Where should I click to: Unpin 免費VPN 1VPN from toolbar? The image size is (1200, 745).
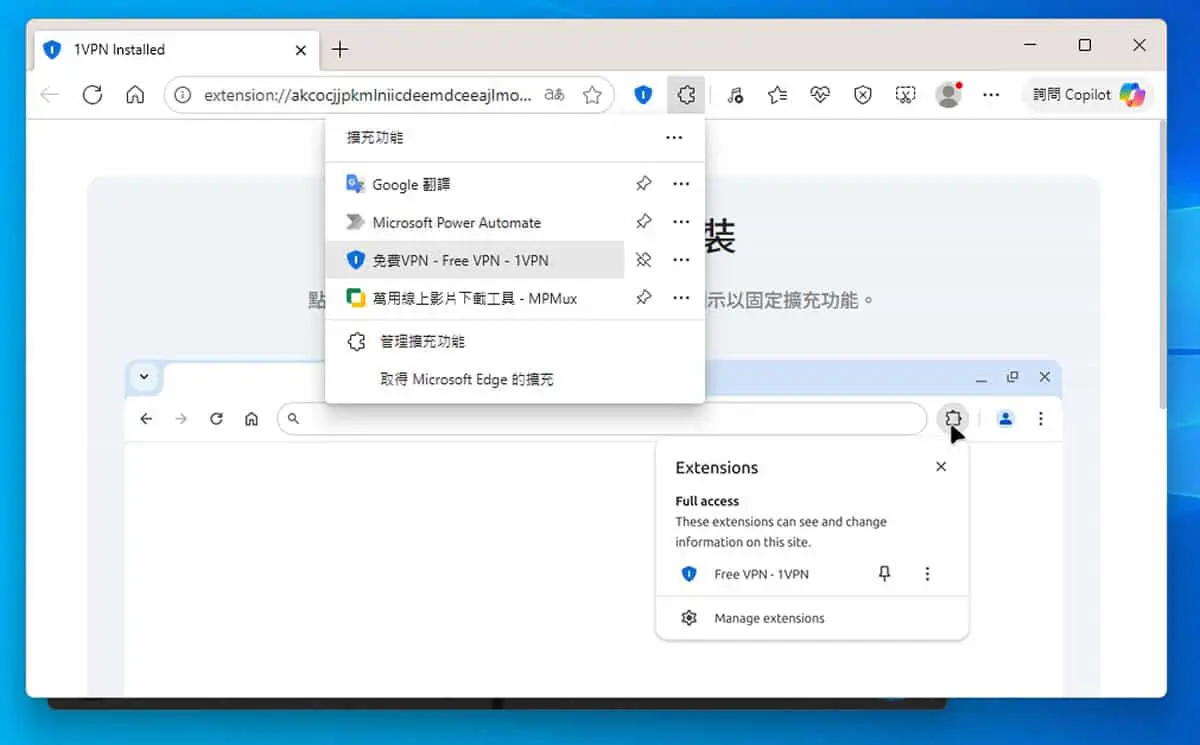click(x=644, y=260)
